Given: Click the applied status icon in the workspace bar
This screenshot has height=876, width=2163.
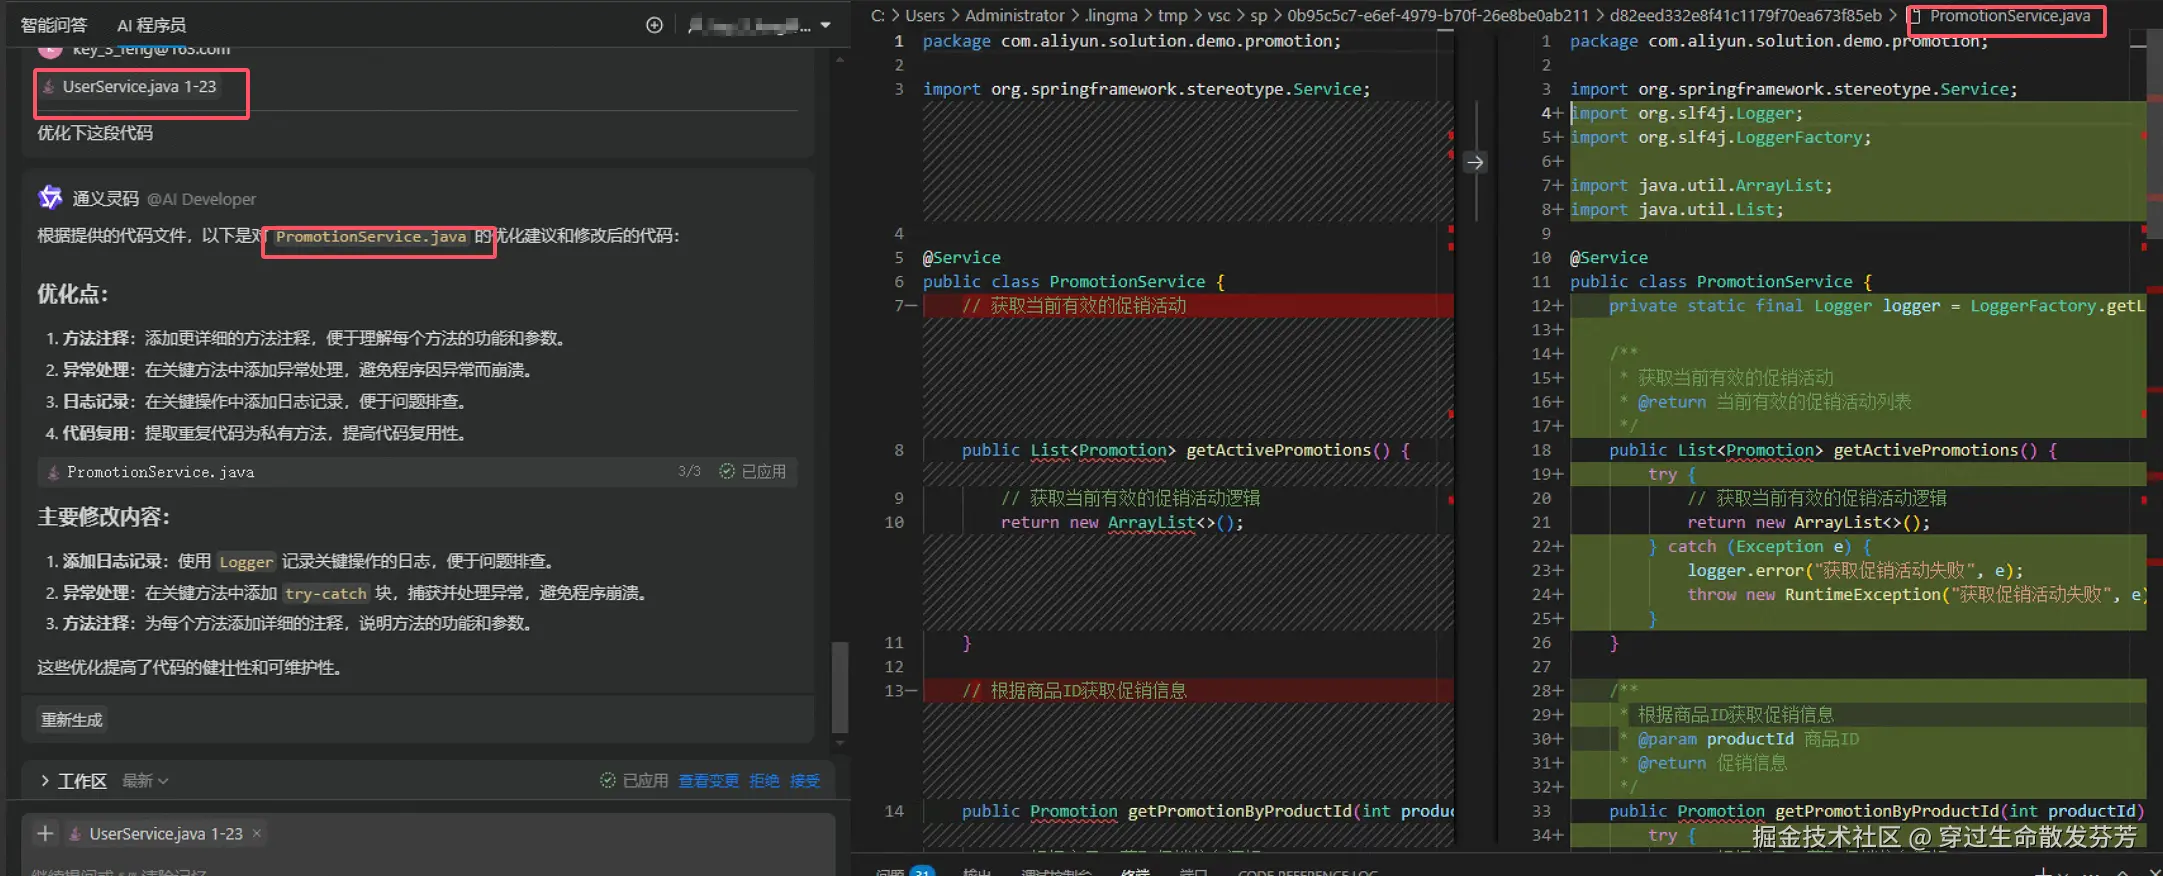Looking at the screenshot, I should (607, 780).
